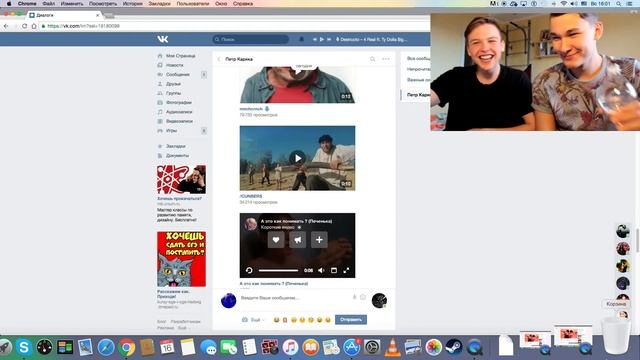Open Safari from the Dock
Screen dimensions: 640x360
click(106, 347)
